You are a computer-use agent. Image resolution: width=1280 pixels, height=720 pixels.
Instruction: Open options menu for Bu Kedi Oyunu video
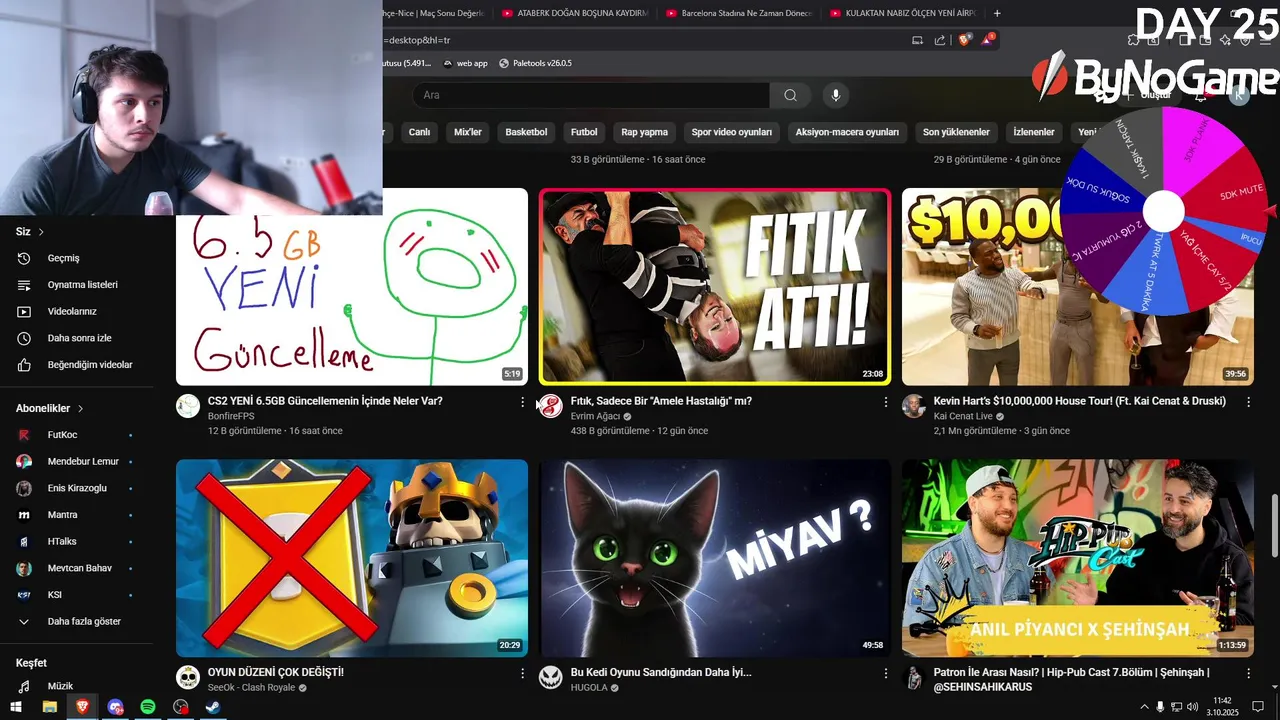(x=885, y=674)
